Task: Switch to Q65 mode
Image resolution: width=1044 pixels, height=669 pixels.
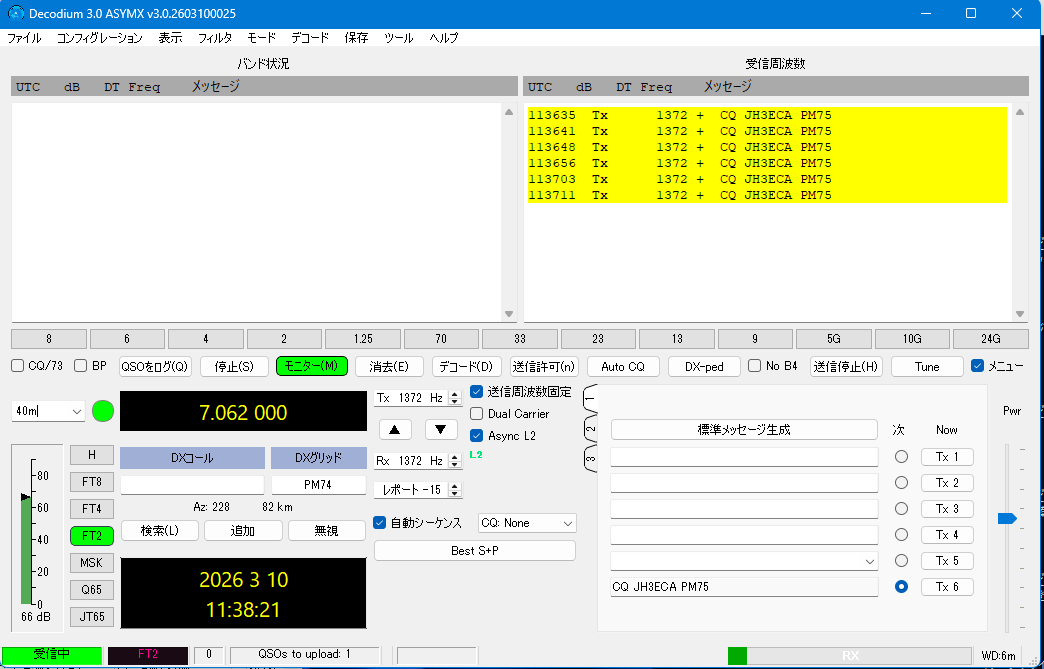Action: coord(92,590)
